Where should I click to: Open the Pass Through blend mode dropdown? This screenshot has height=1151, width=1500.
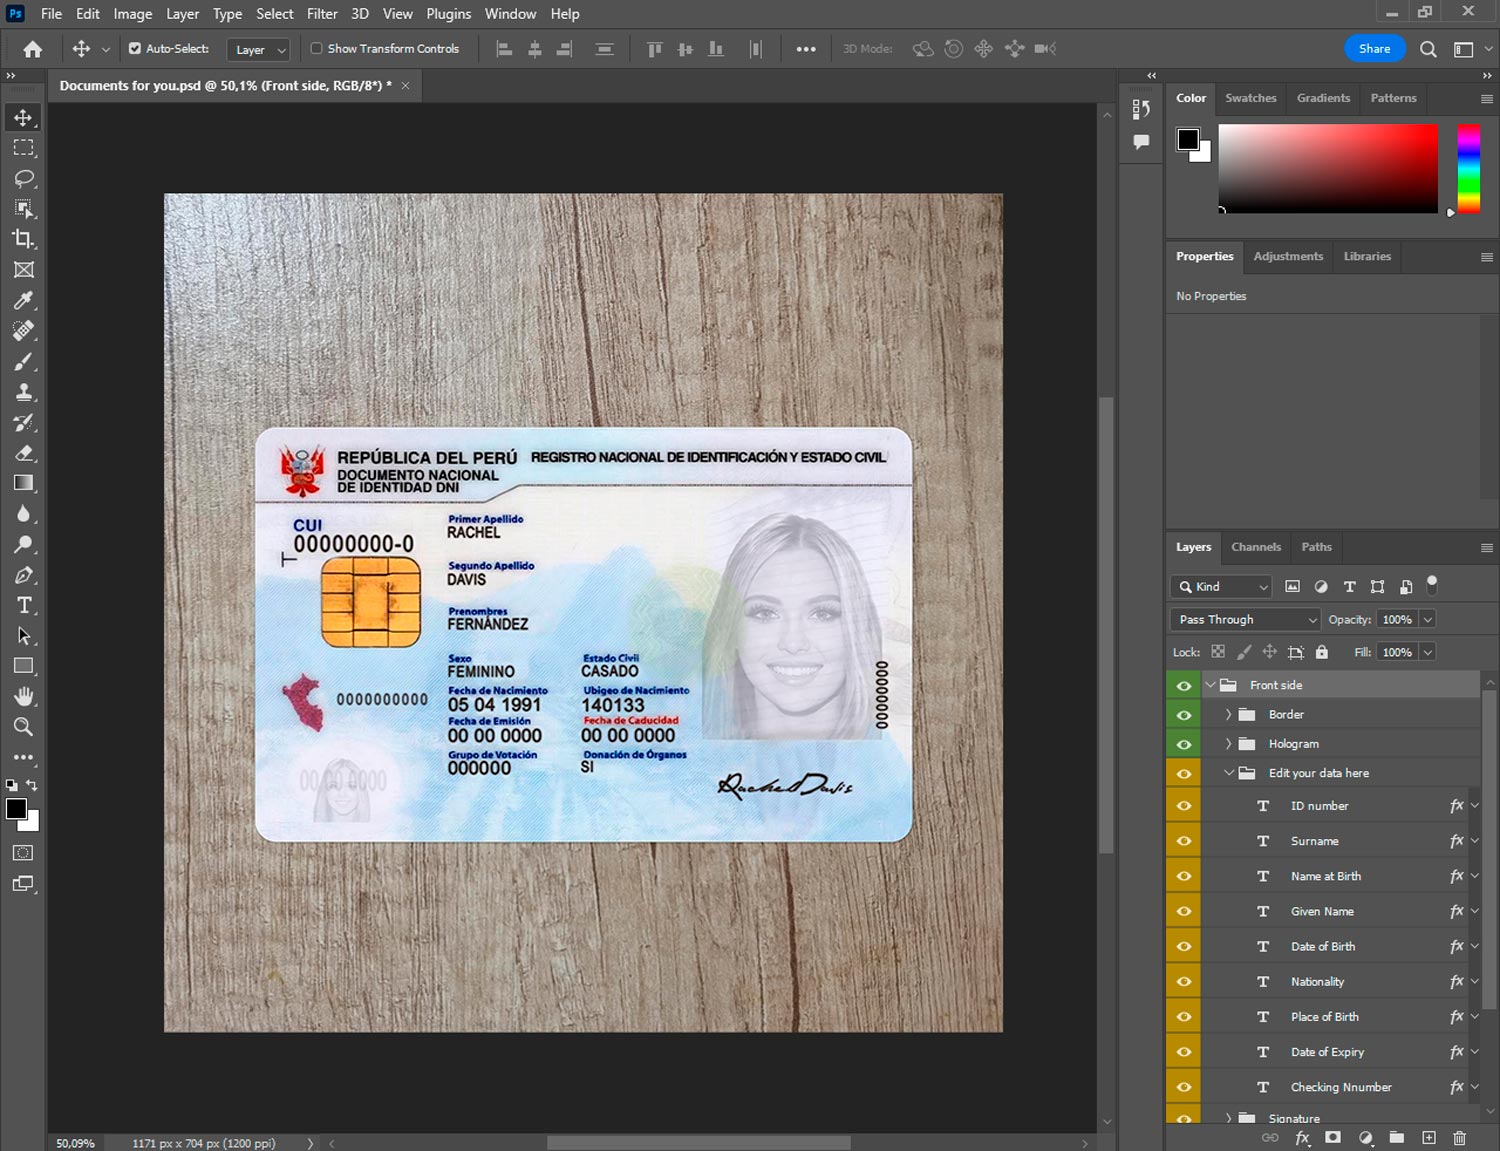tap(1245, 620)
